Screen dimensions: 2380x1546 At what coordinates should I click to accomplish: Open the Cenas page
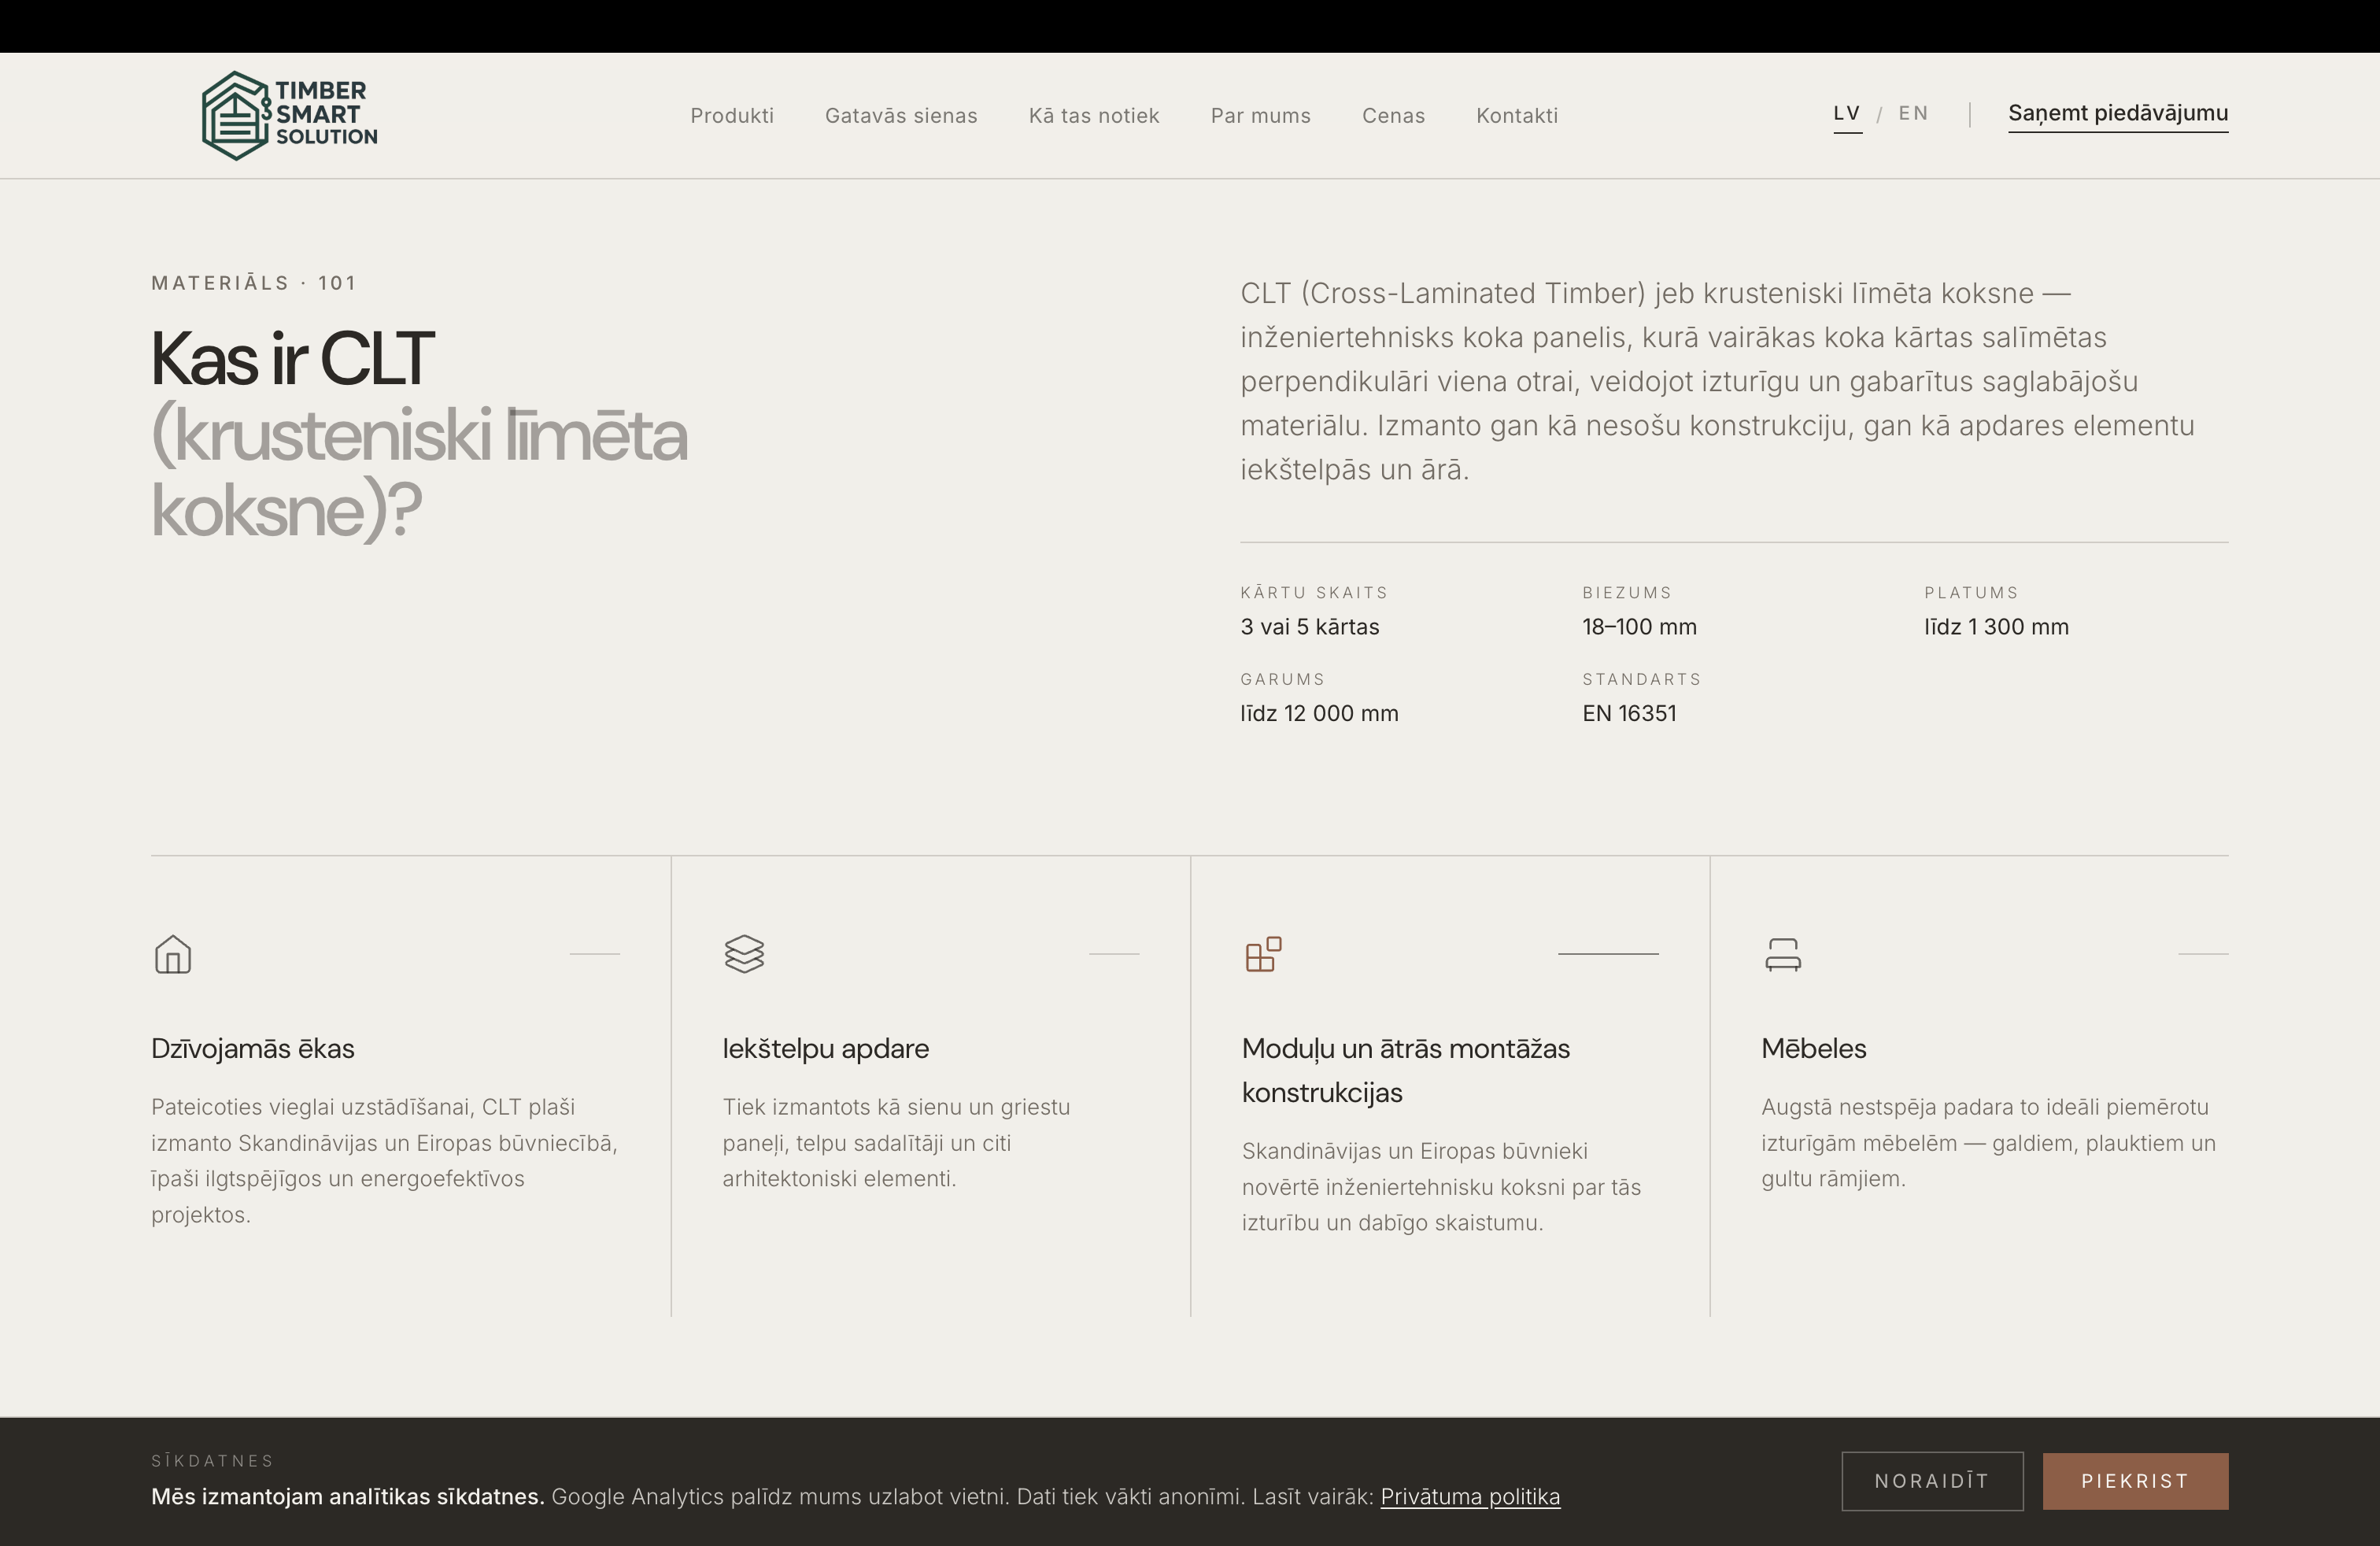[x=1393, y=115]
